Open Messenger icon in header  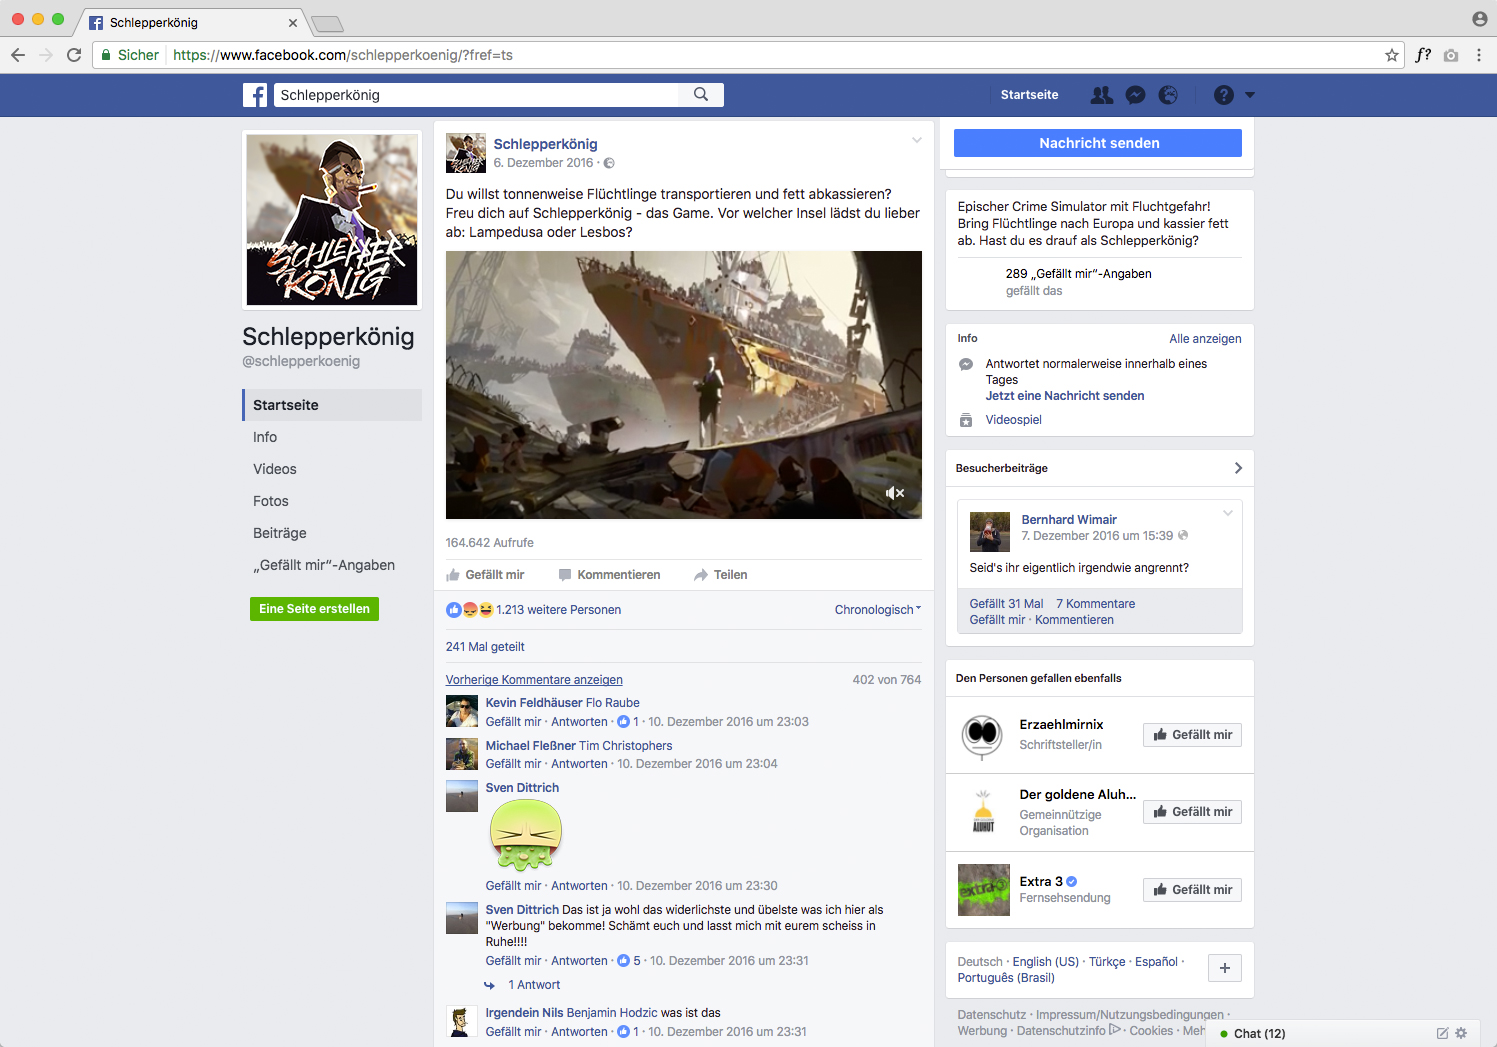1135,95
